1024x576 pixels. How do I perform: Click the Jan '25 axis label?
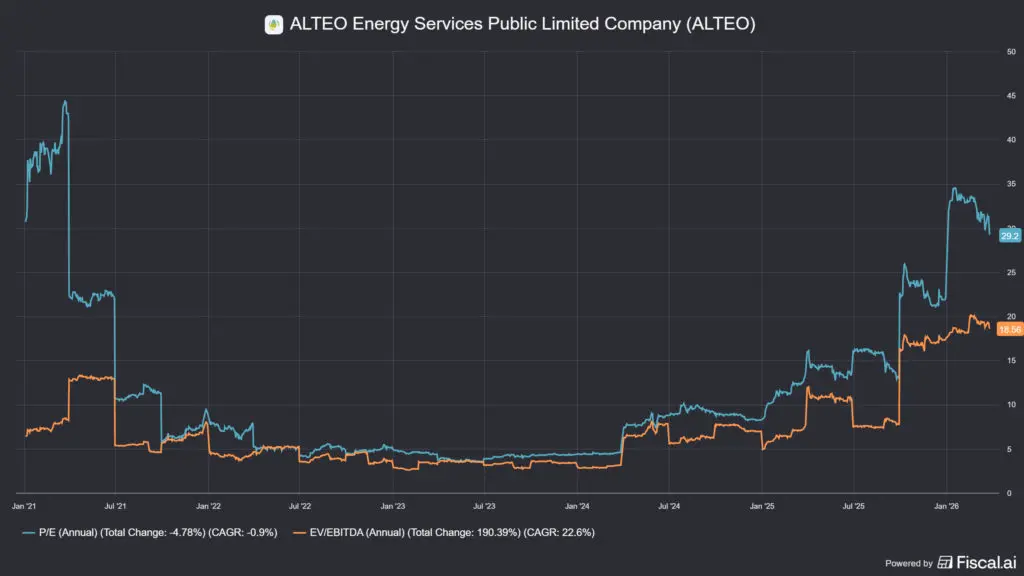click(x=761, y=506)
